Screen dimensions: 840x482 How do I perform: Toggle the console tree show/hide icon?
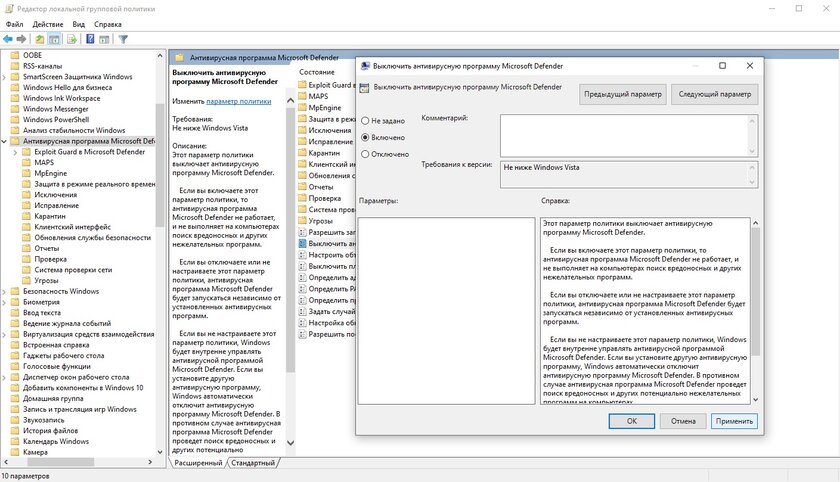[x=54, y=39]
